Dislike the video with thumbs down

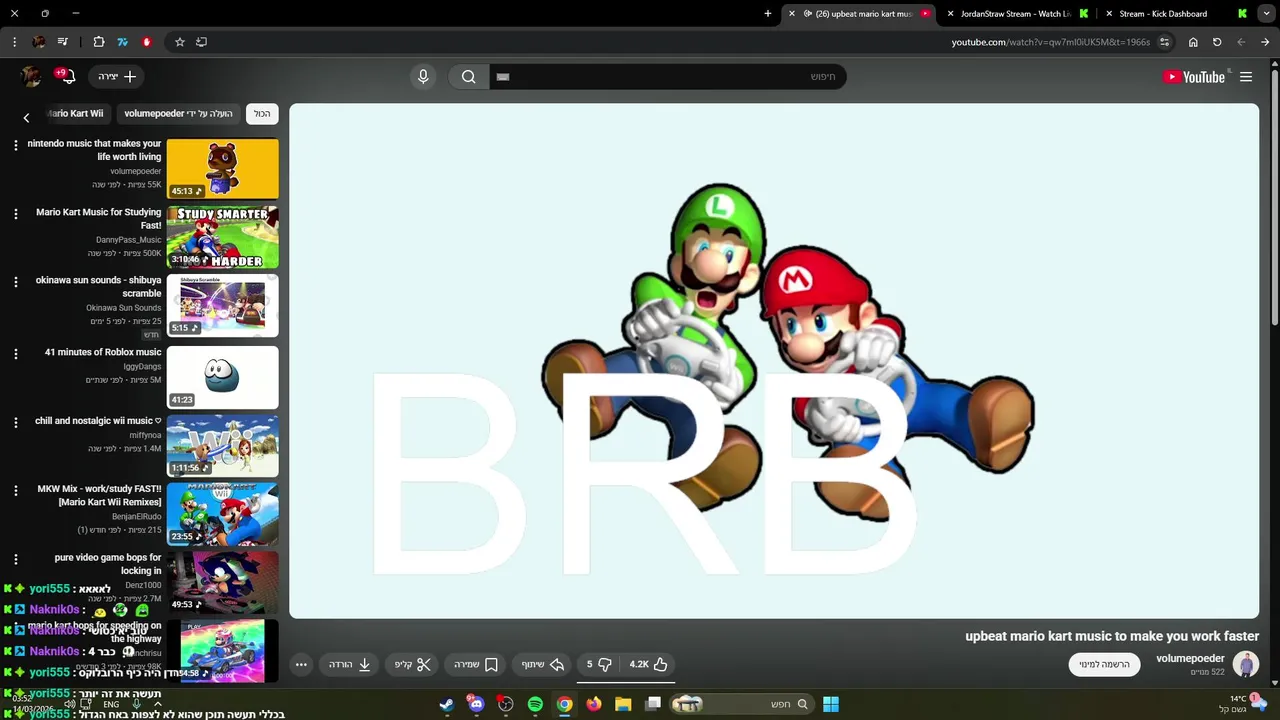(599, 664)
